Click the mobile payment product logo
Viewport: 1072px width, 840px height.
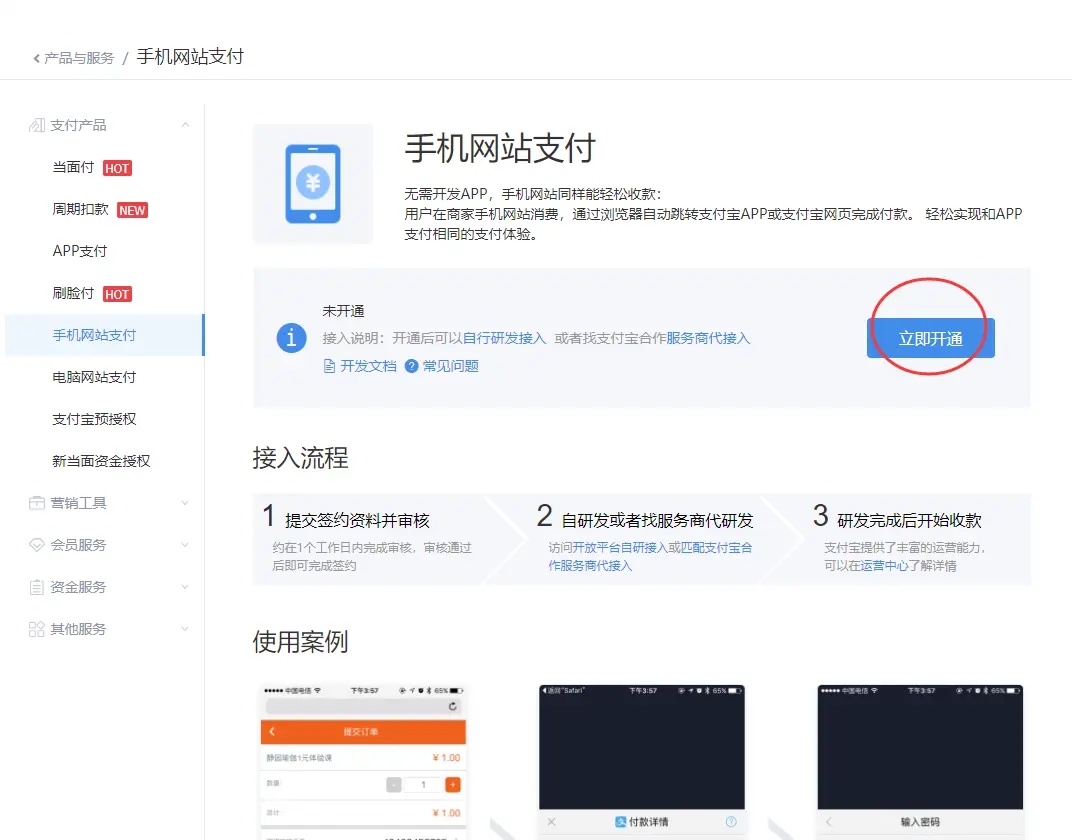coord(313,184)
